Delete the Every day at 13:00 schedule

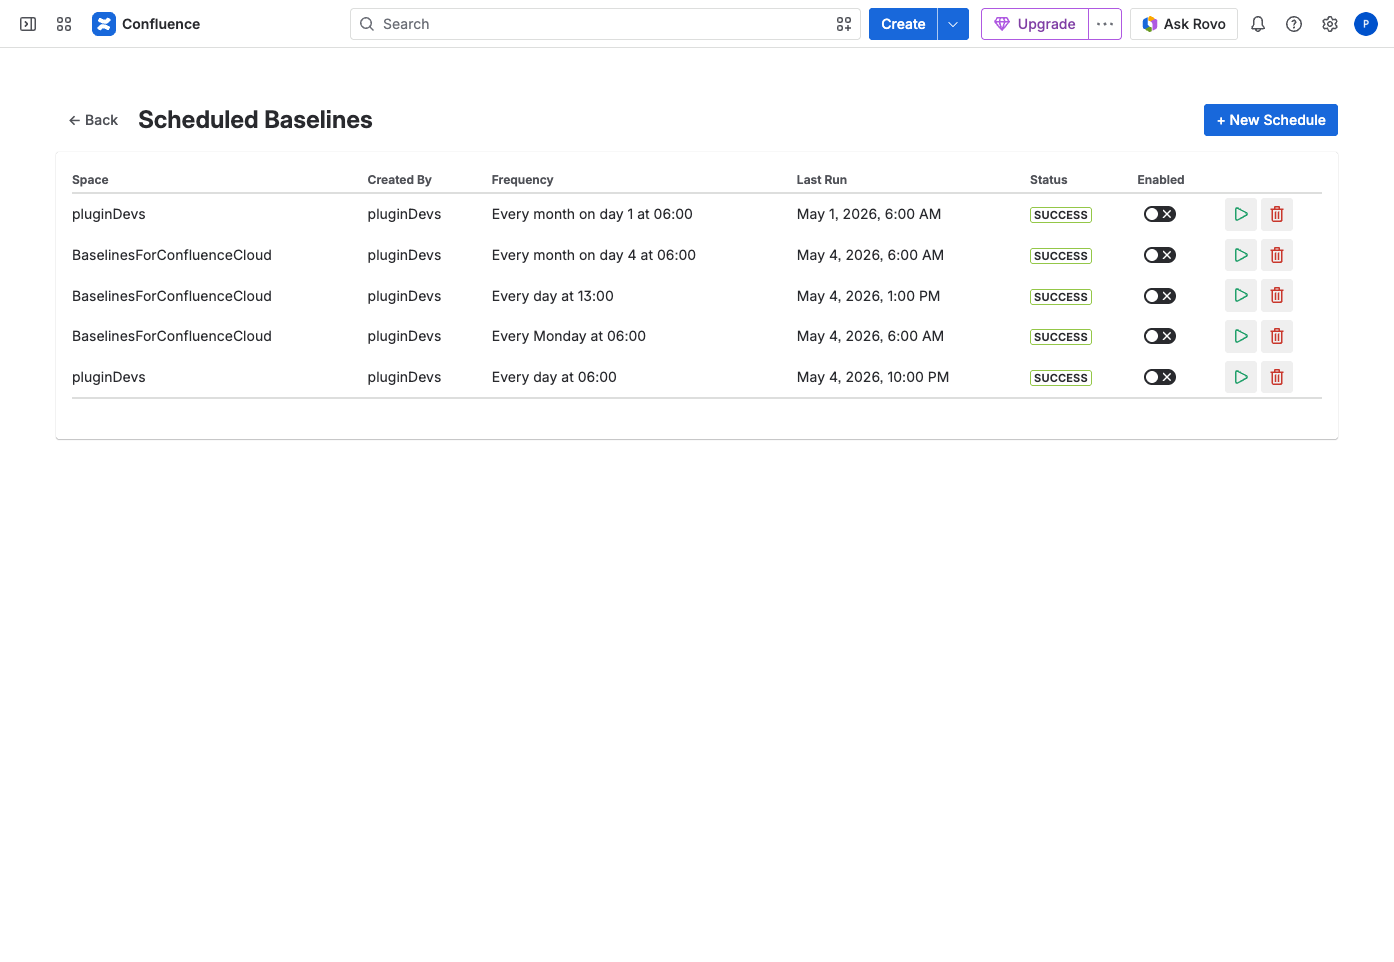[x=1277, y=296]
